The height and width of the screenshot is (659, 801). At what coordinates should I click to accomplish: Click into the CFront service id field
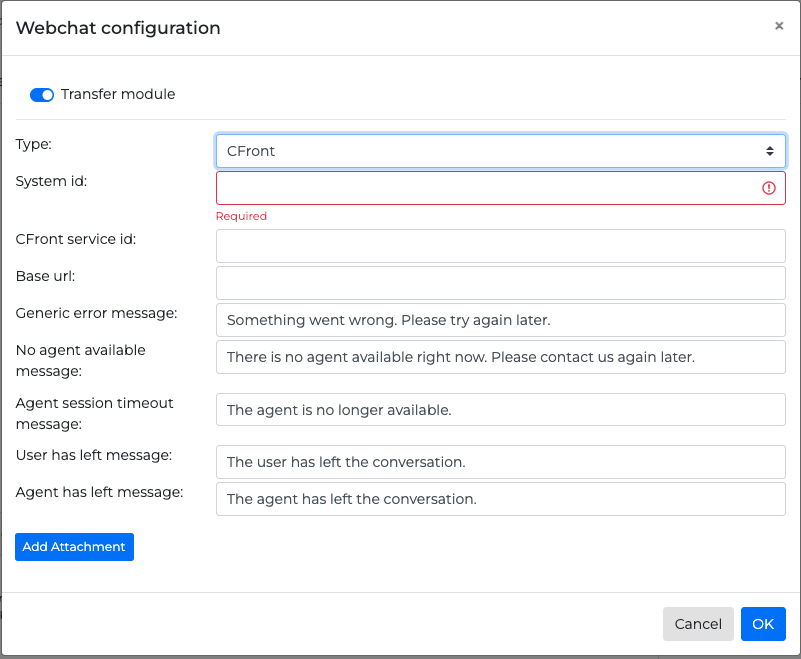500,246
